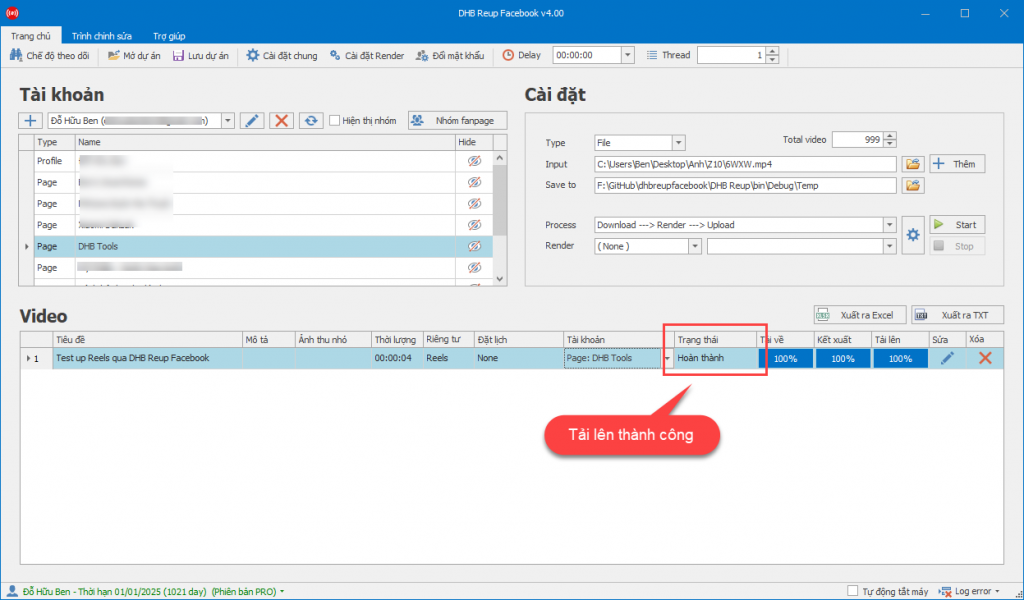This screenshot has height=600, width=1024.
Task: Open the Render (None) dropdown
Action: click(695, 246)
